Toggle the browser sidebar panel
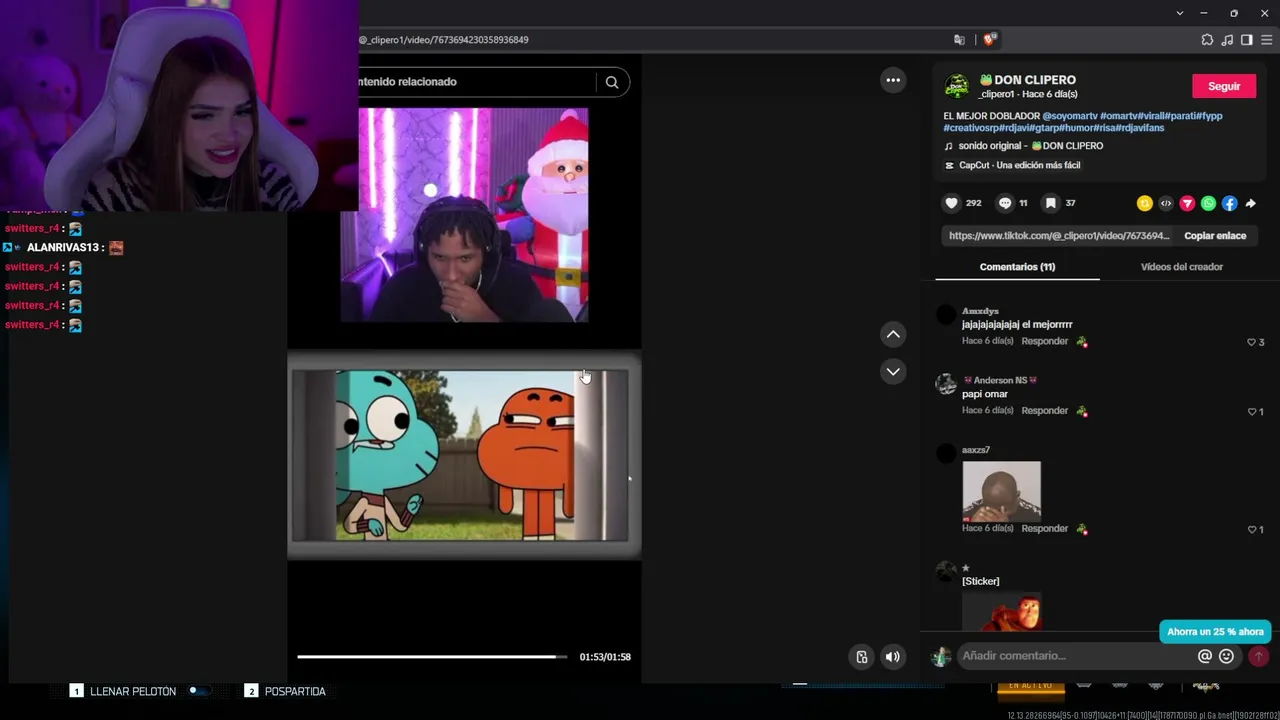Screen dimensions: 1280x720 pos(1247,40)
